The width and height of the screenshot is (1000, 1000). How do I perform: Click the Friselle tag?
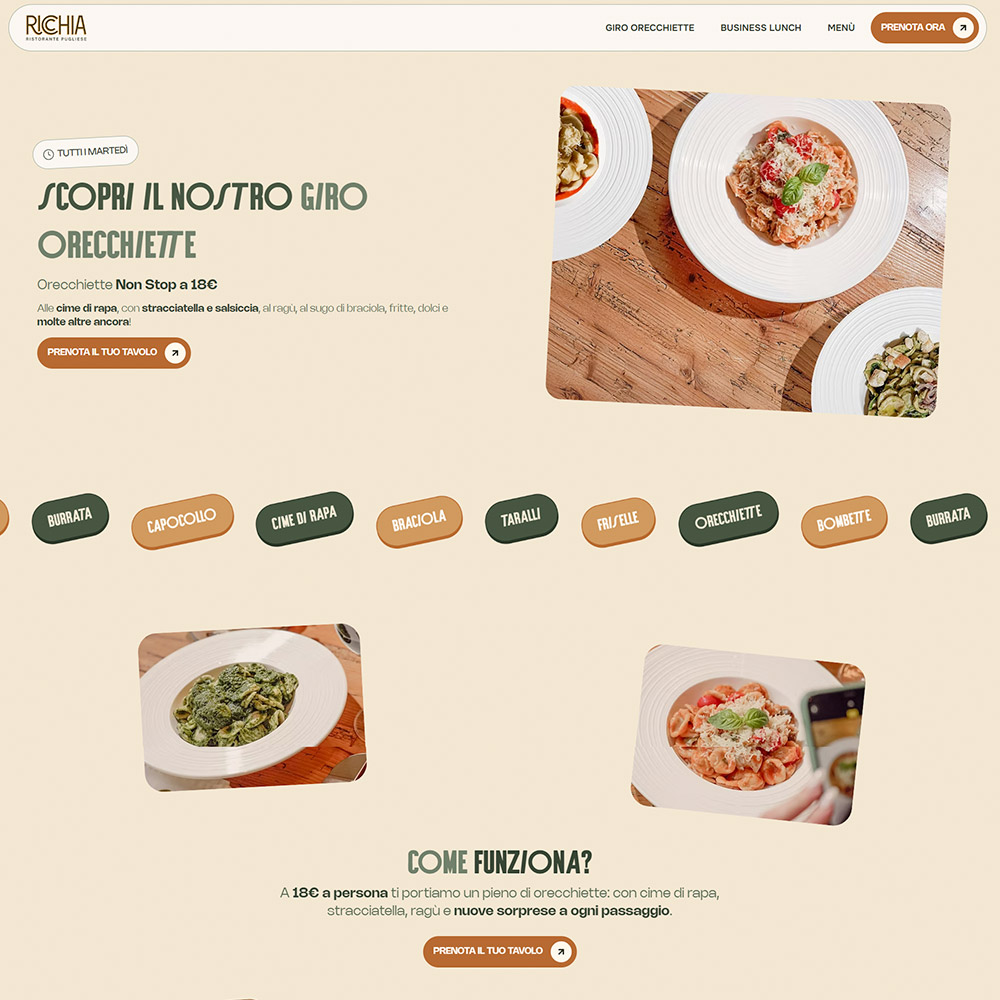point(618,522)
